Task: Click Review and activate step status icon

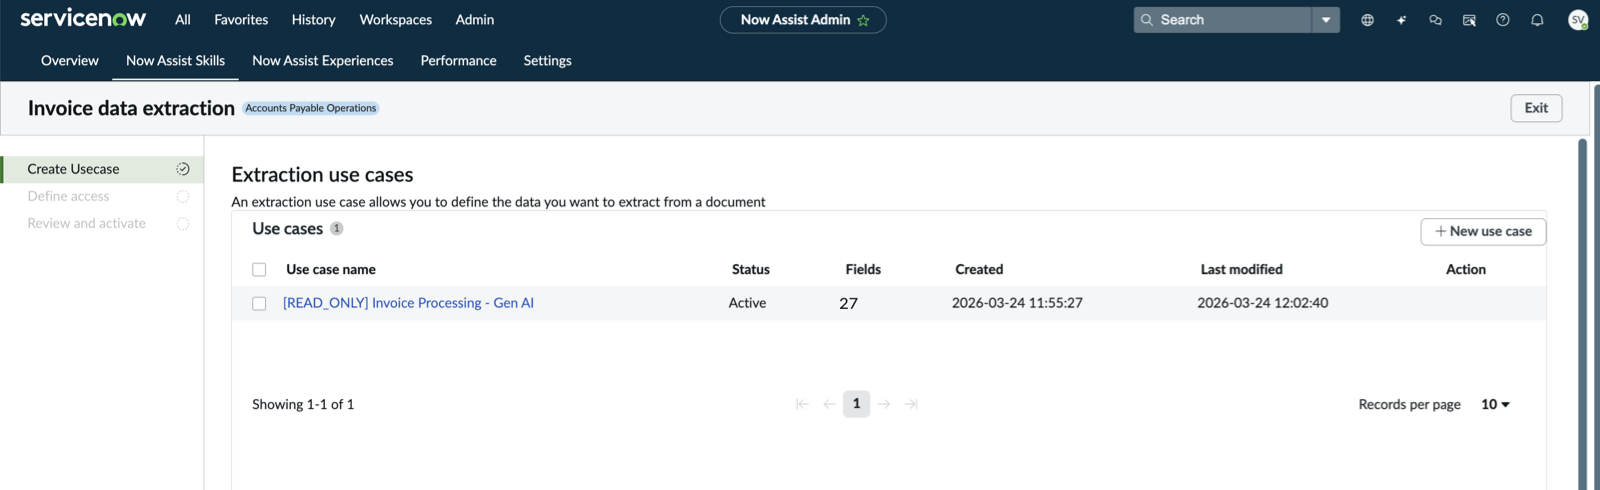Action: 183,223
